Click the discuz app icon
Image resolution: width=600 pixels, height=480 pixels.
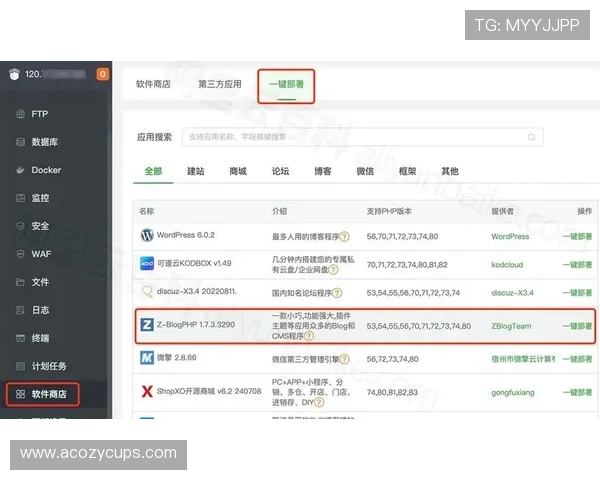coord(147,291)
